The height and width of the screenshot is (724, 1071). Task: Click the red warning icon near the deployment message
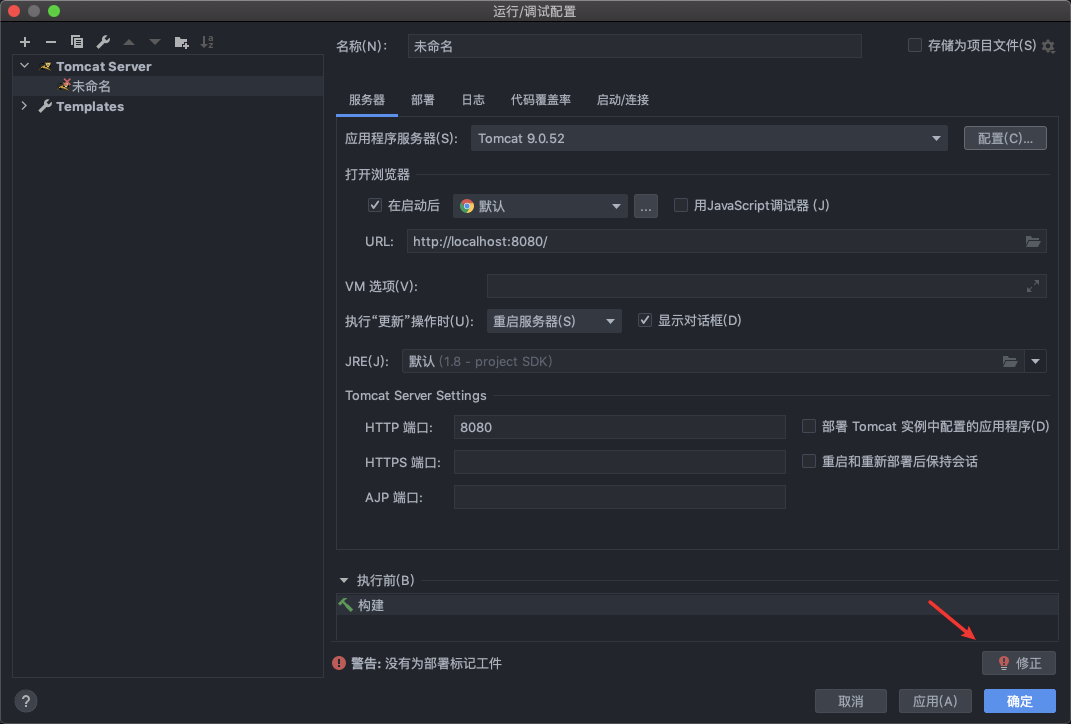339,663
